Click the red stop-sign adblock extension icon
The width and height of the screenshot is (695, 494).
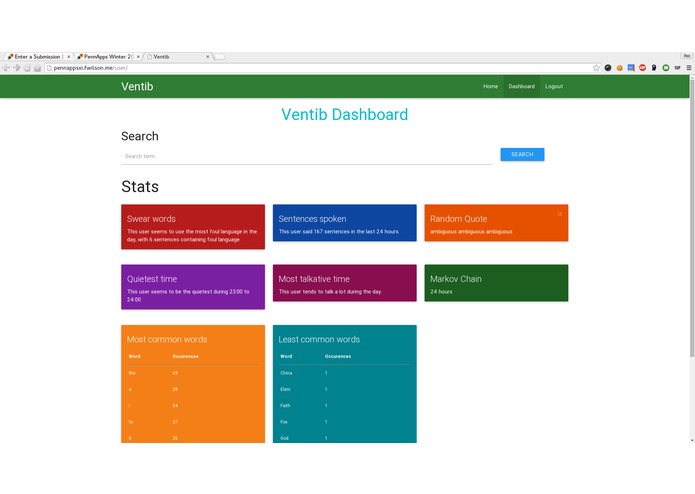click(x=642, y=68)
